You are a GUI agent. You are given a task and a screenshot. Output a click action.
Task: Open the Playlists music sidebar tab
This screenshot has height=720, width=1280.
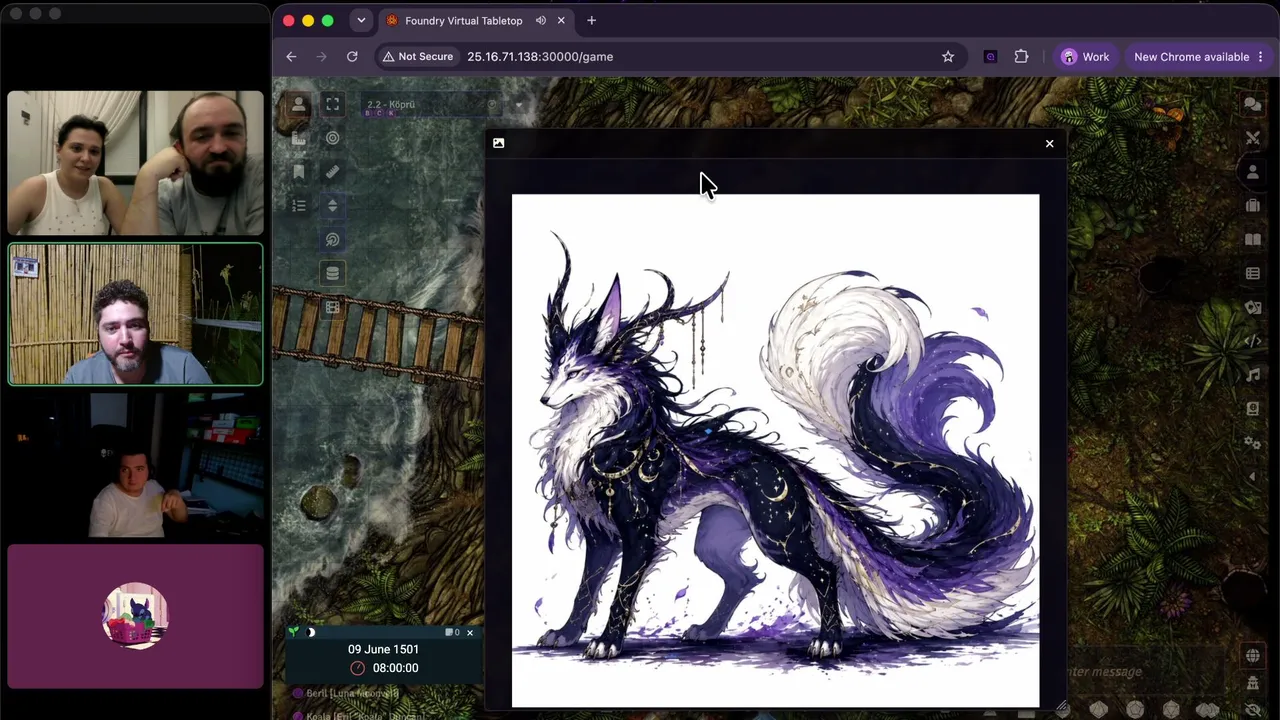(x=1252, y=375)
